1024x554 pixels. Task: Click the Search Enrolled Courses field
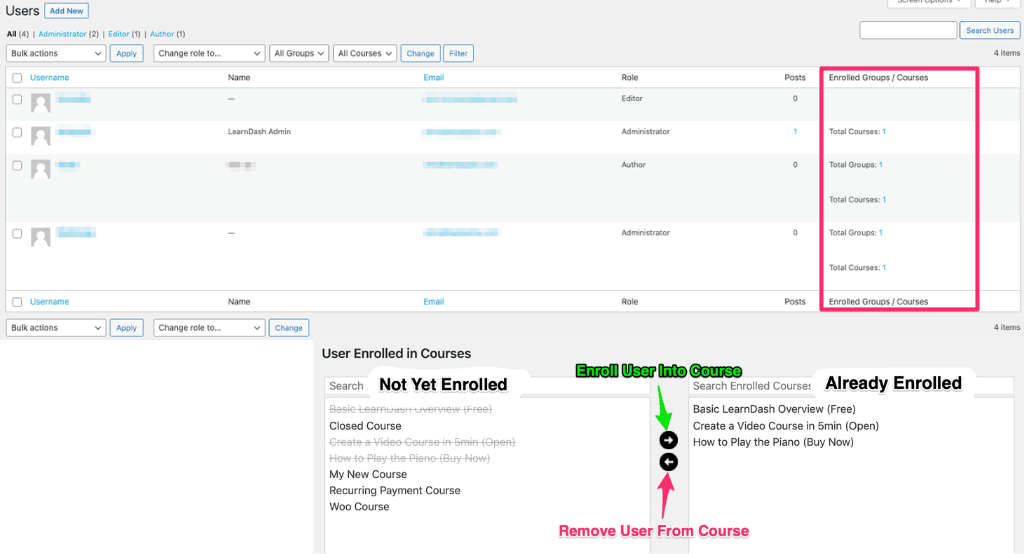(x=851, y=386)
